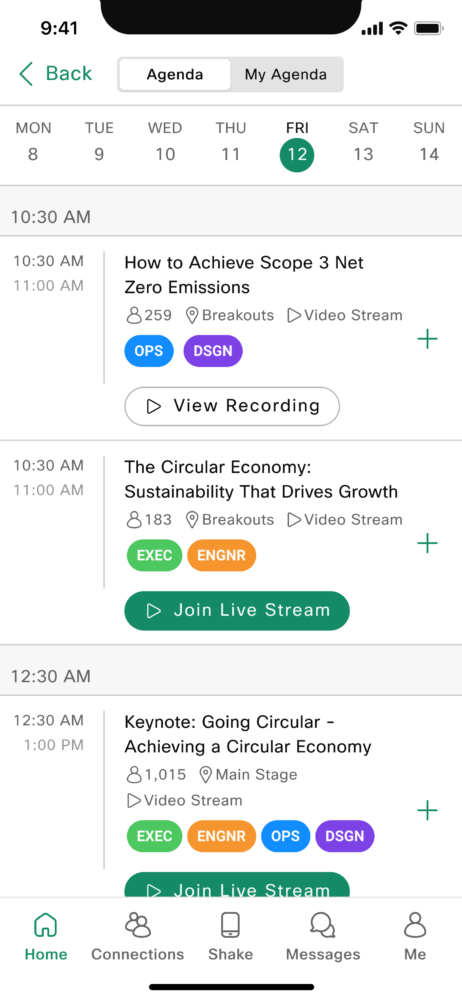Screen dimensions: 462x1000
Task: Go to the Me profile icon
Action: [415, 925]
